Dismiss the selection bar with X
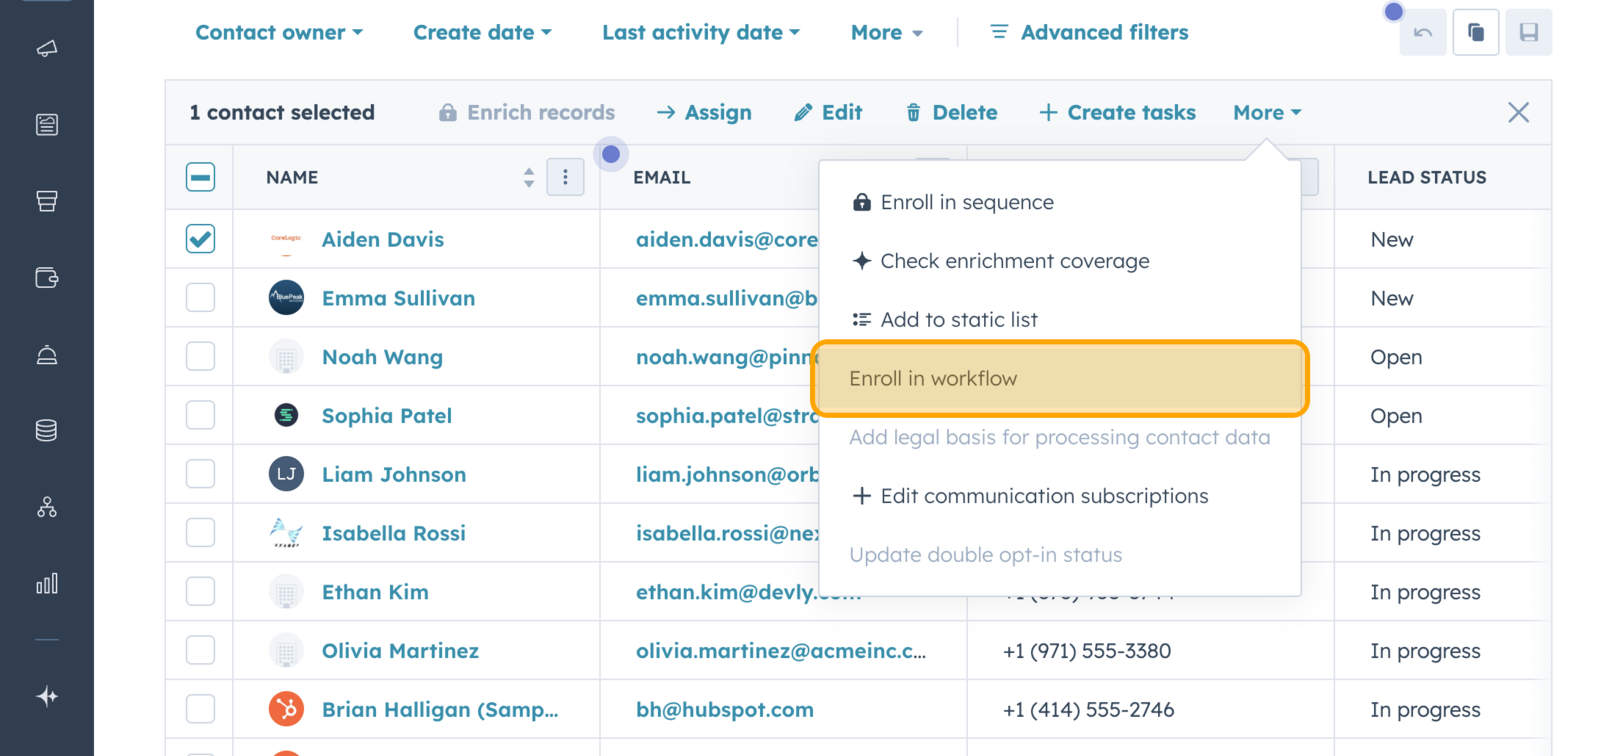This screenshot has width=1623, height=756. [1518, 113]
